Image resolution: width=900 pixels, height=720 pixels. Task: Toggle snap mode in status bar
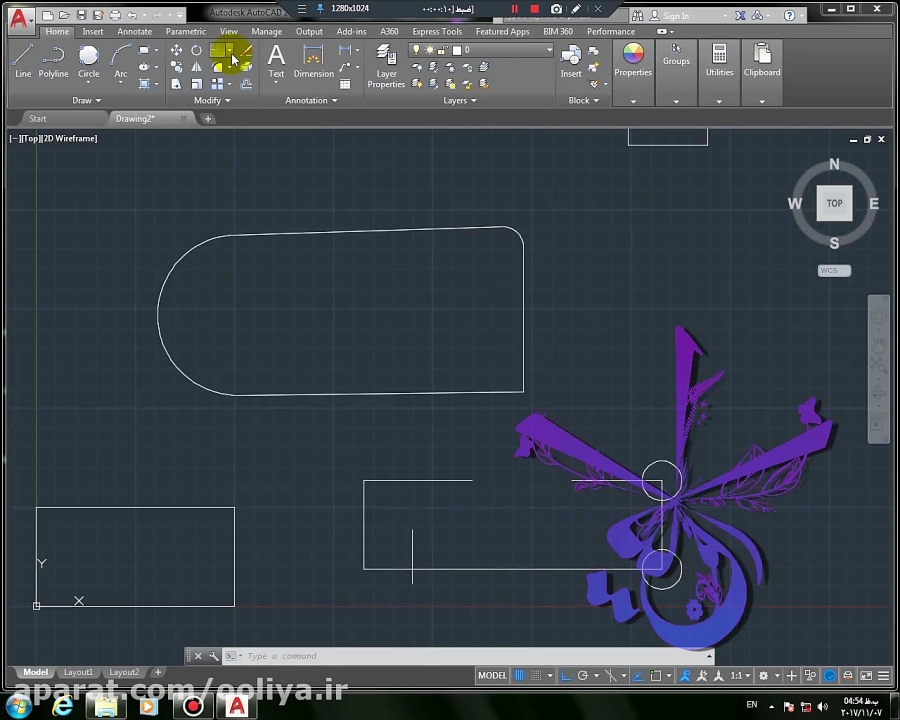[x=536, y=676]
